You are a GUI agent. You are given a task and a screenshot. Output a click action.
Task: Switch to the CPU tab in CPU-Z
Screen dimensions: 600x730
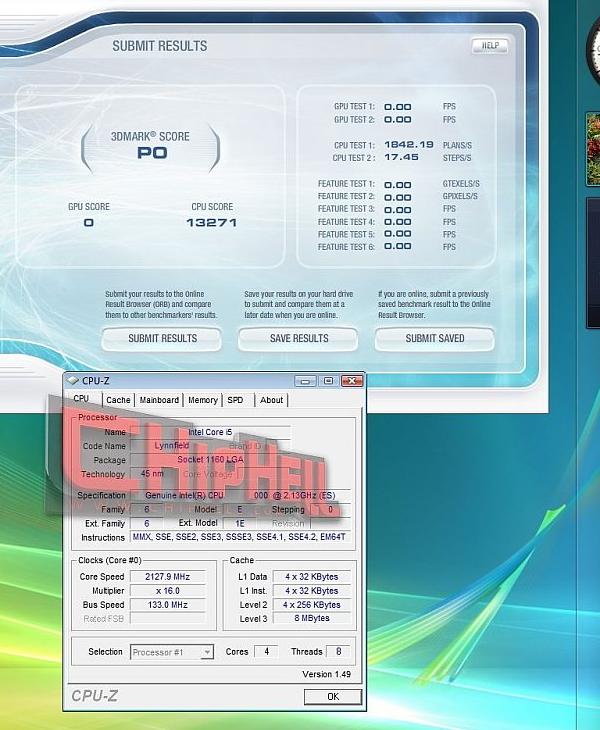[82, 399]
